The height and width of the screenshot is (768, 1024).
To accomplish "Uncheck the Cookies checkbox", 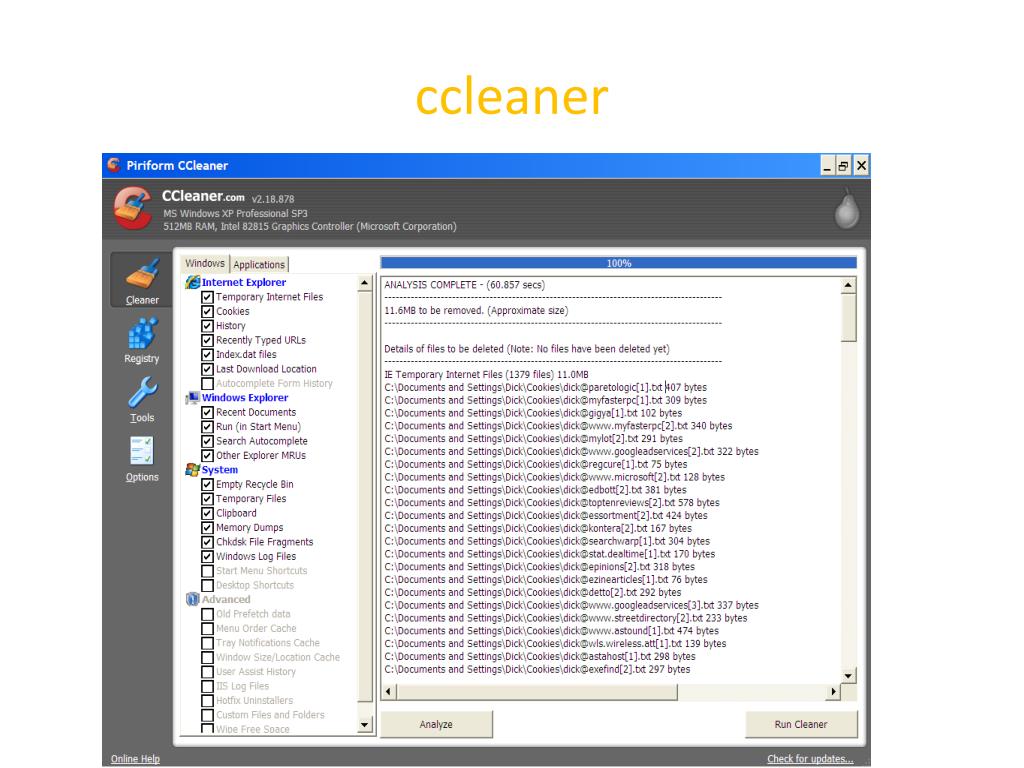I will pos(207,312).
